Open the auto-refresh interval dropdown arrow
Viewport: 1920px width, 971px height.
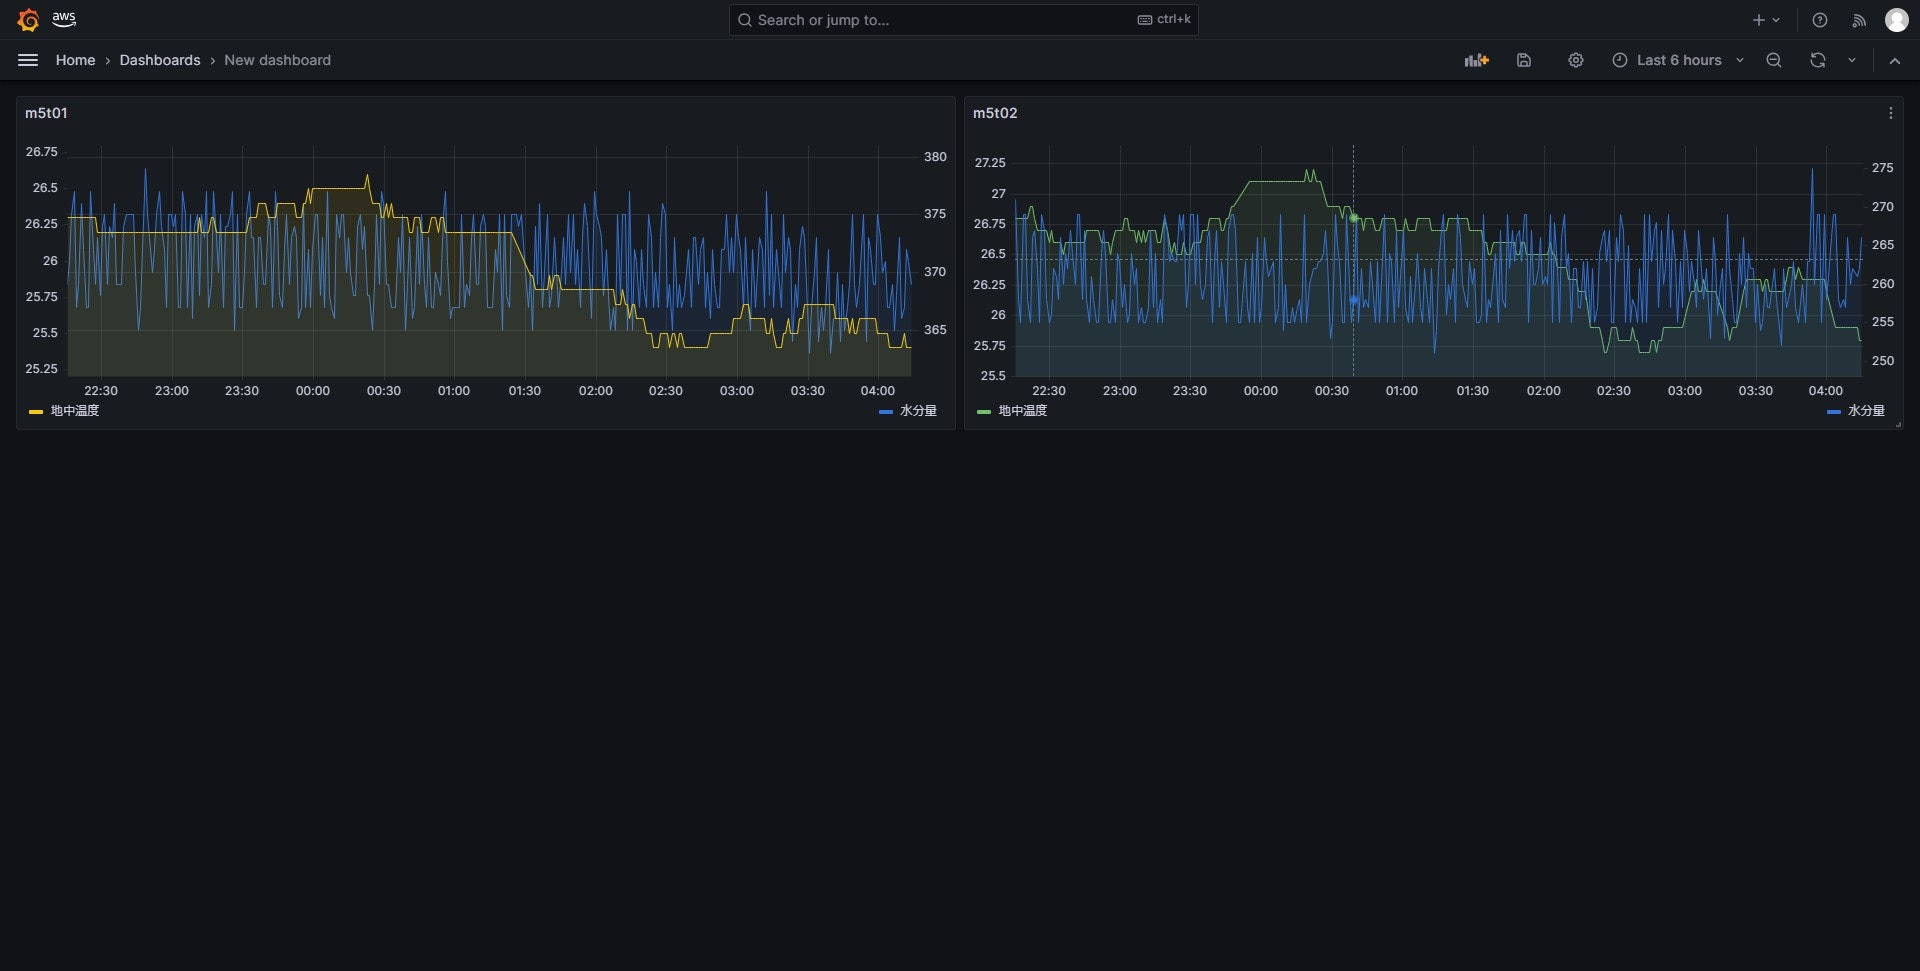pyautogui.click(x=1853, y=60)
